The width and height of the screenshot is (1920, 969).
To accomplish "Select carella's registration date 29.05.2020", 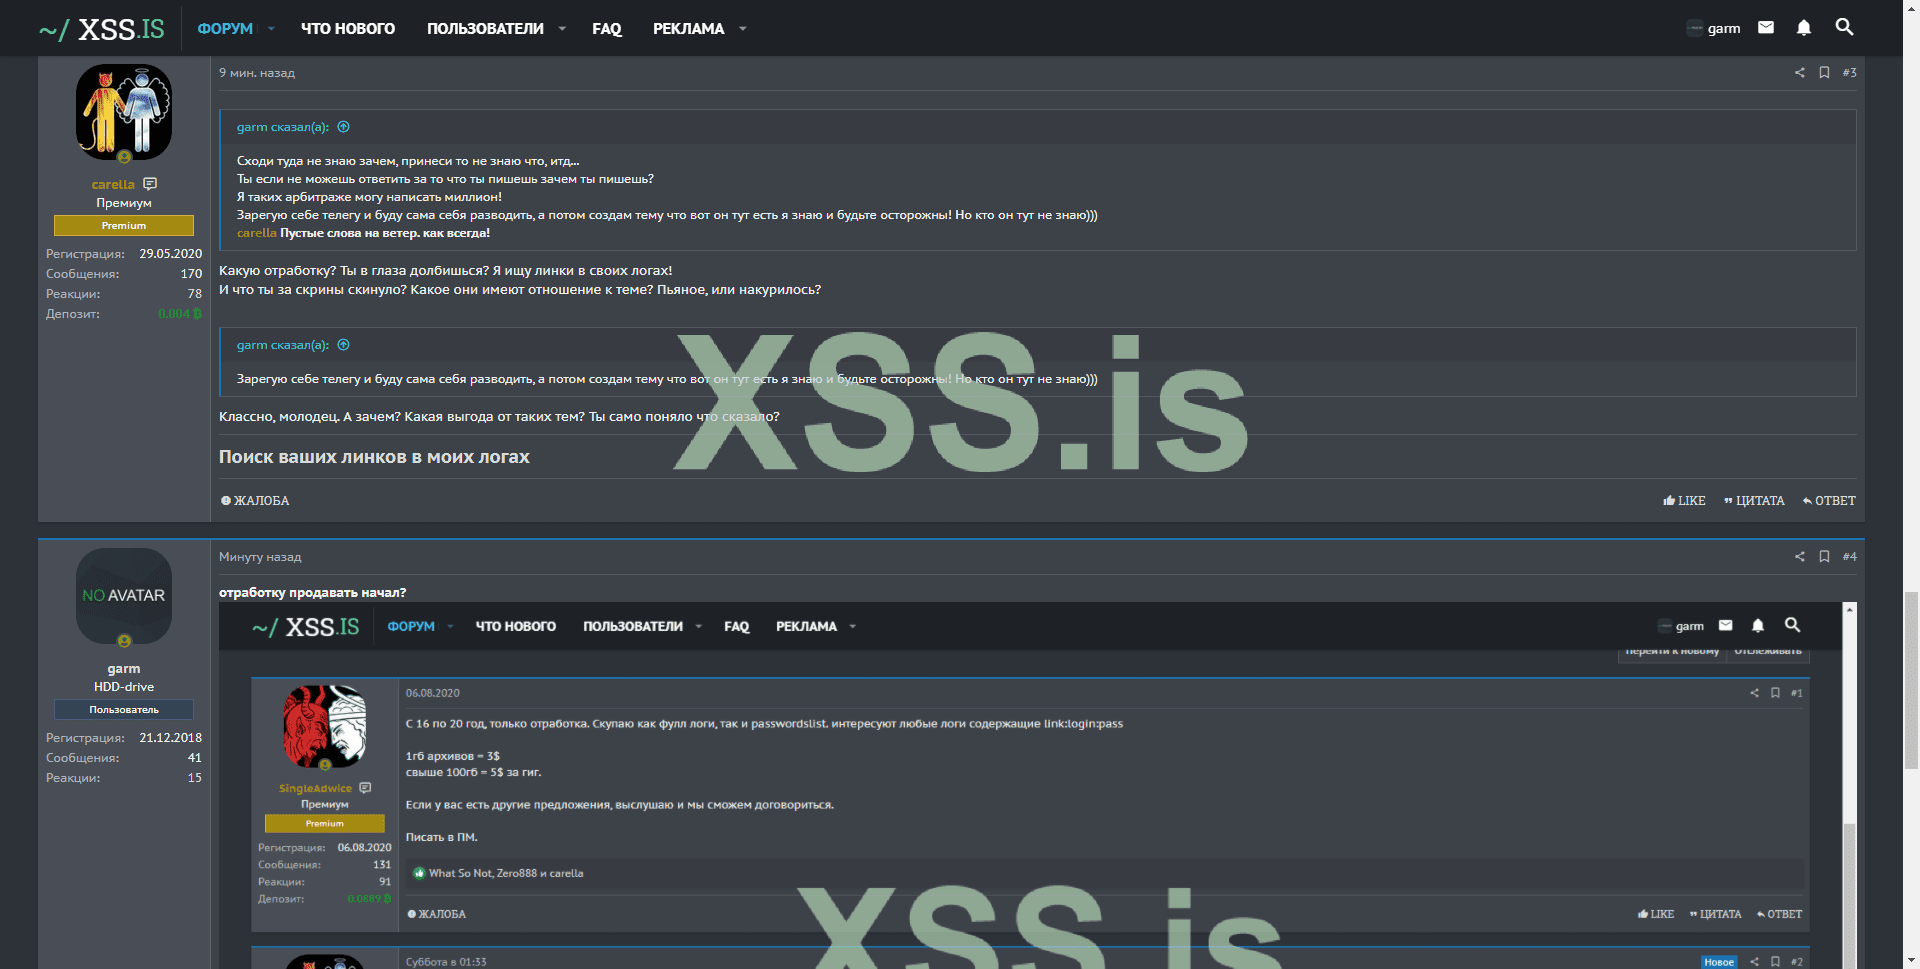I will pos(171,254).
